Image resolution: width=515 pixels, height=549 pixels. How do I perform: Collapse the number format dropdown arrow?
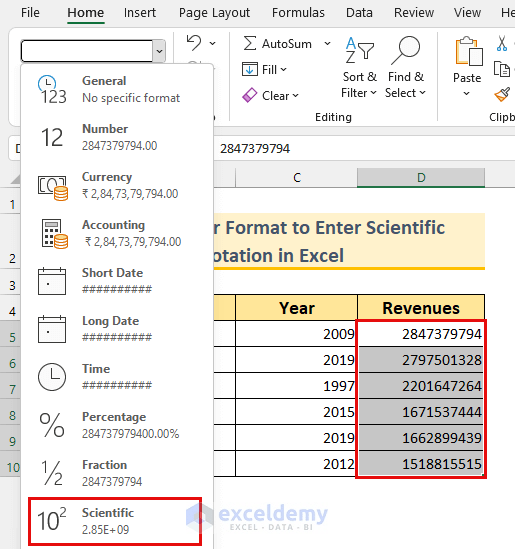[x=159, y=51]
